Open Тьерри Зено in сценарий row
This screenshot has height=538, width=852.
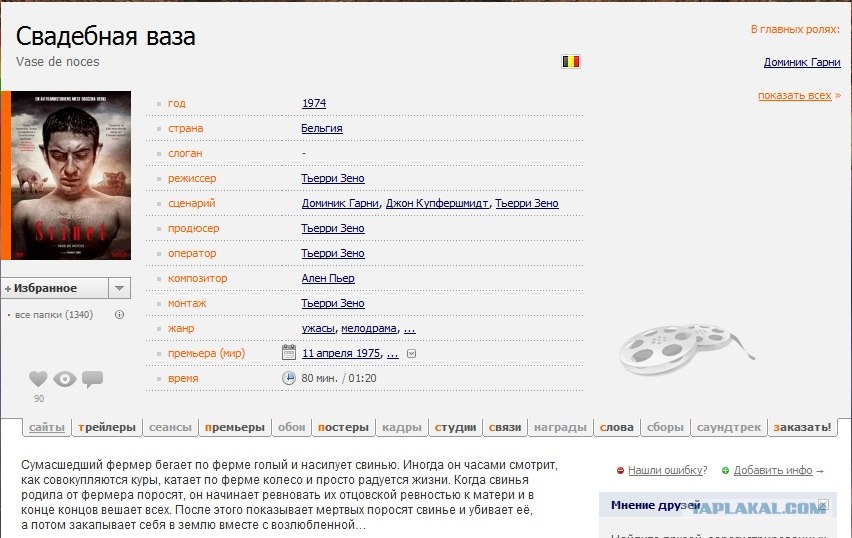tap(527, 203)
